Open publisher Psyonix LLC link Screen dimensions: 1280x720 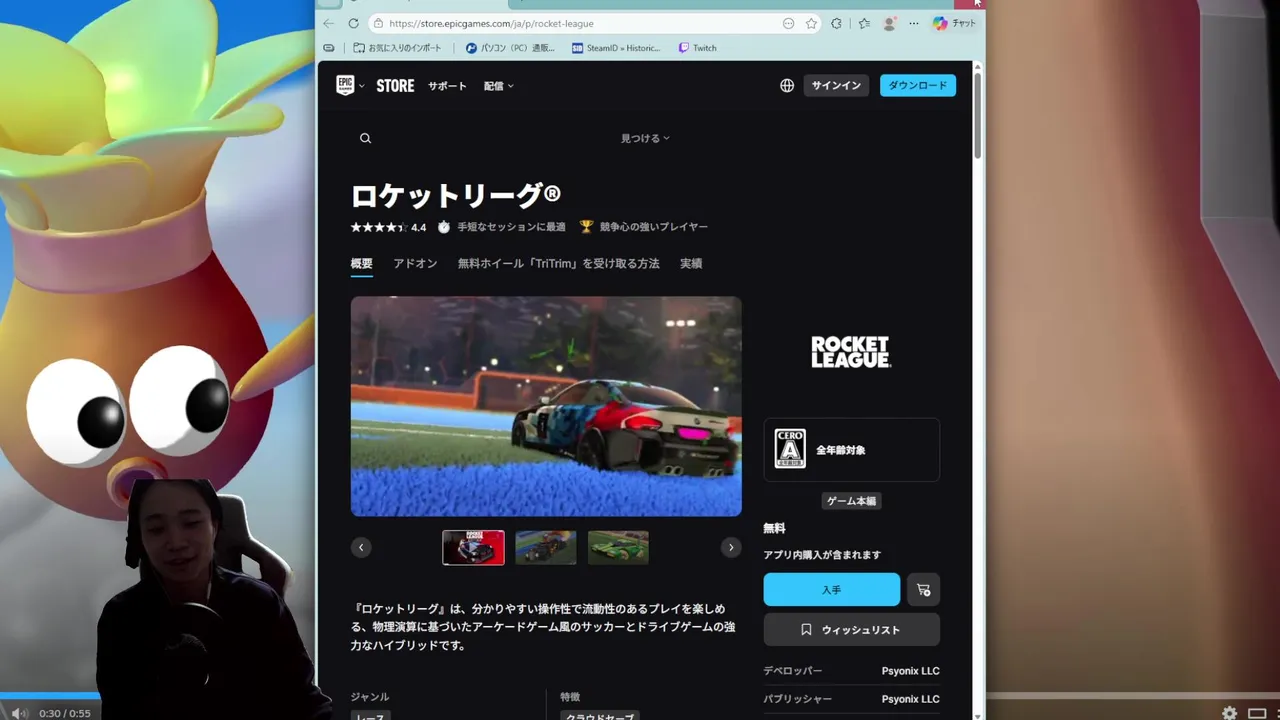(910, 699)
